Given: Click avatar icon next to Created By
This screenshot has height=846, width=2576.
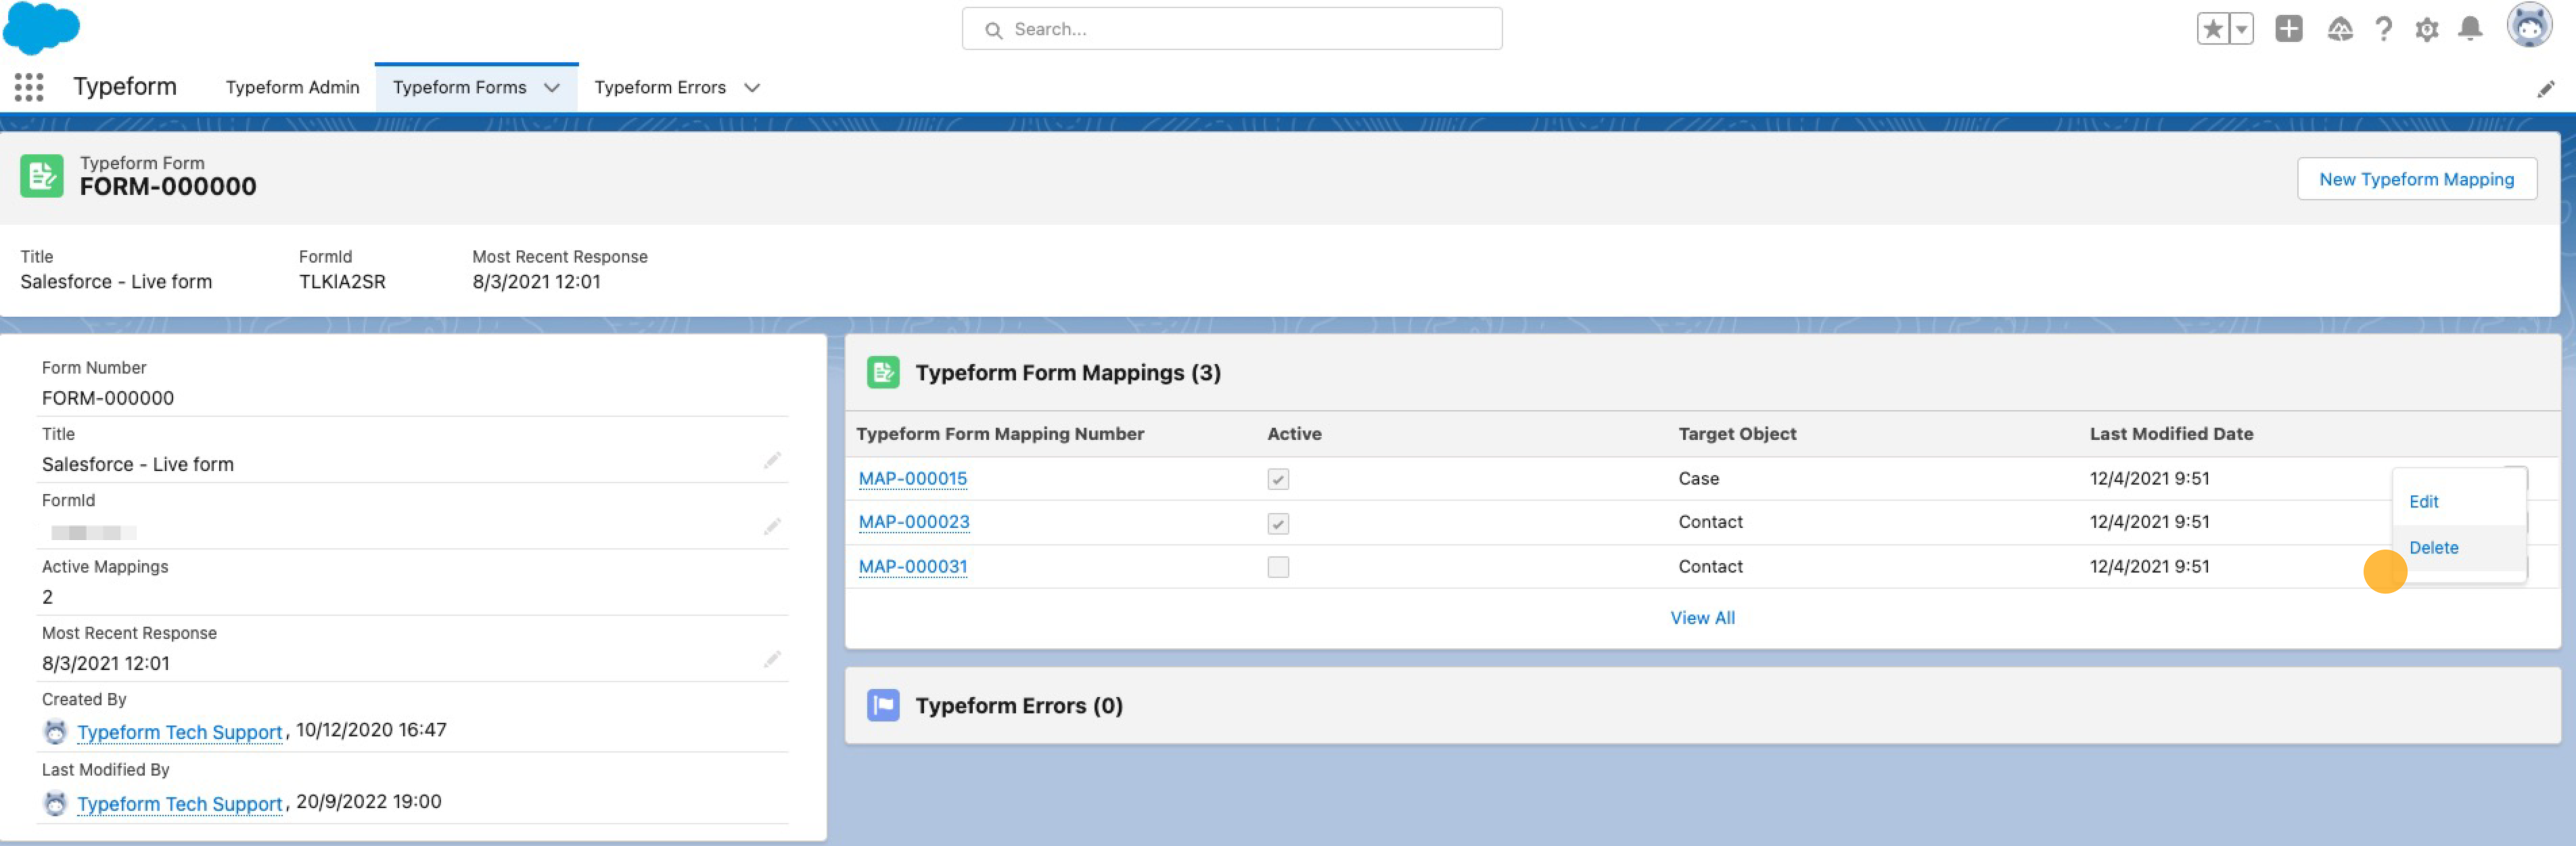Looking at the screenshot, I should (x=55, y=732).
